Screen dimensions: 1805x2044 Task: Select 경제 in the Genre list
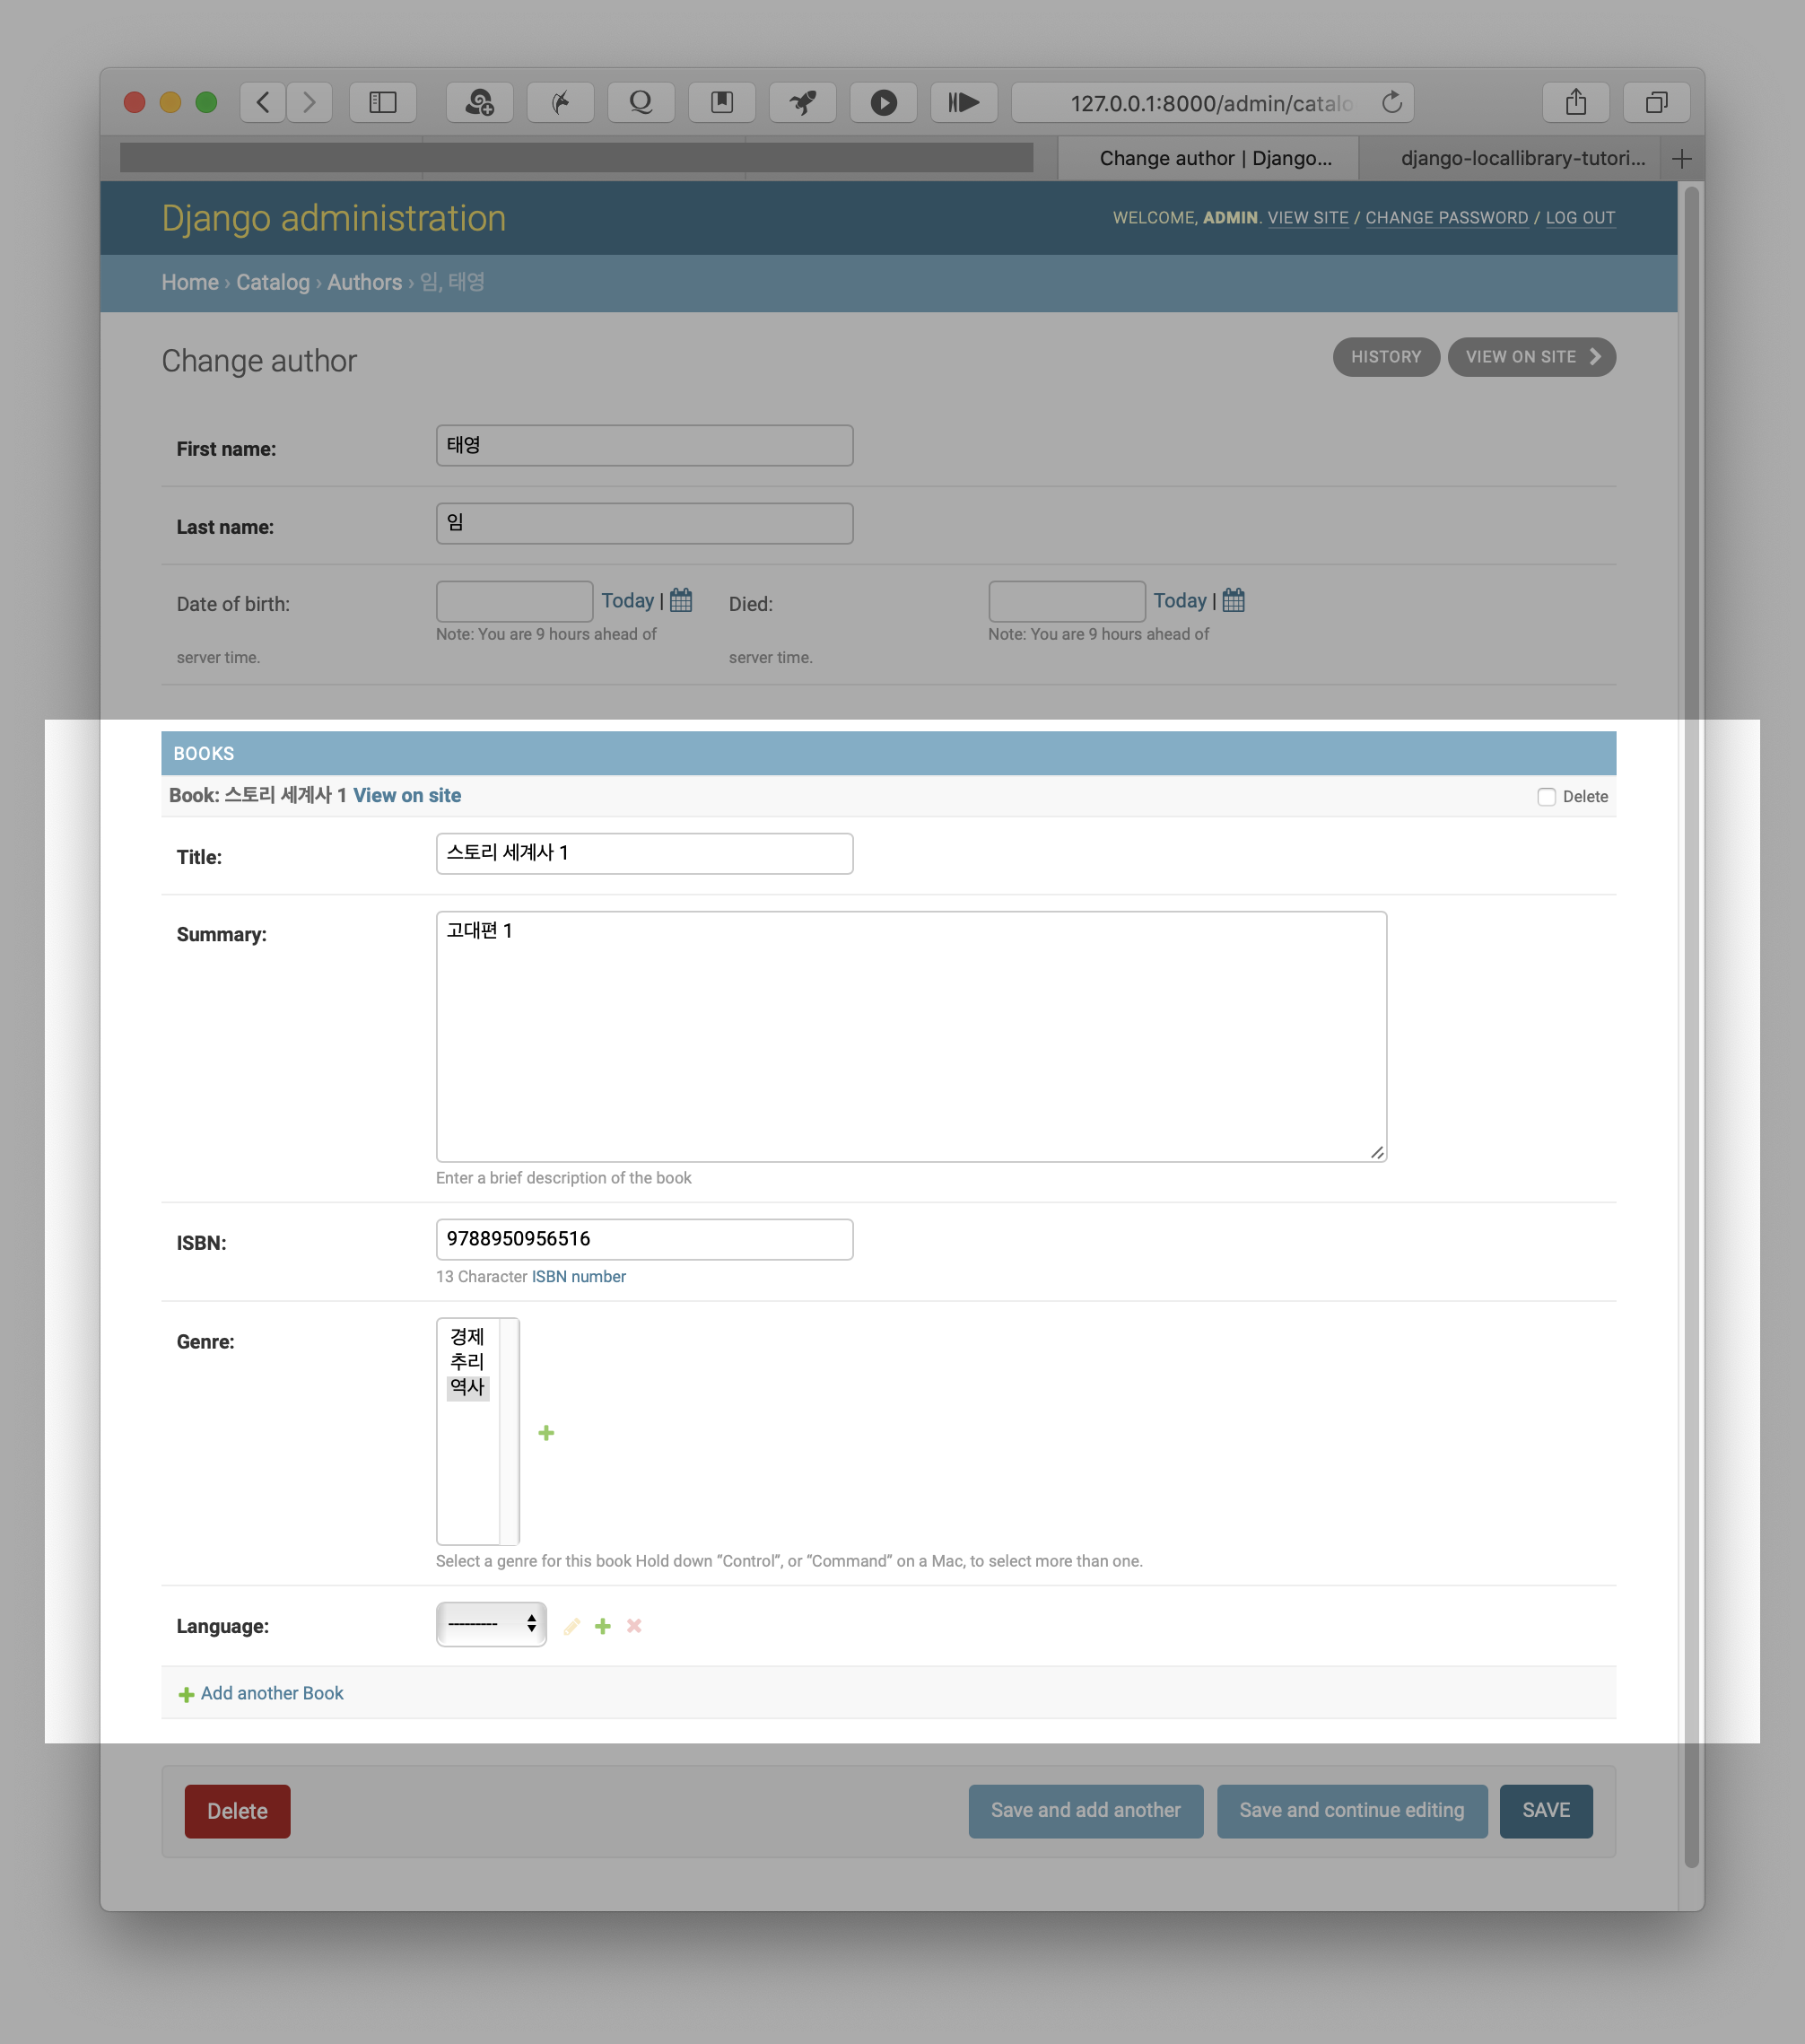click(467, 1336)
